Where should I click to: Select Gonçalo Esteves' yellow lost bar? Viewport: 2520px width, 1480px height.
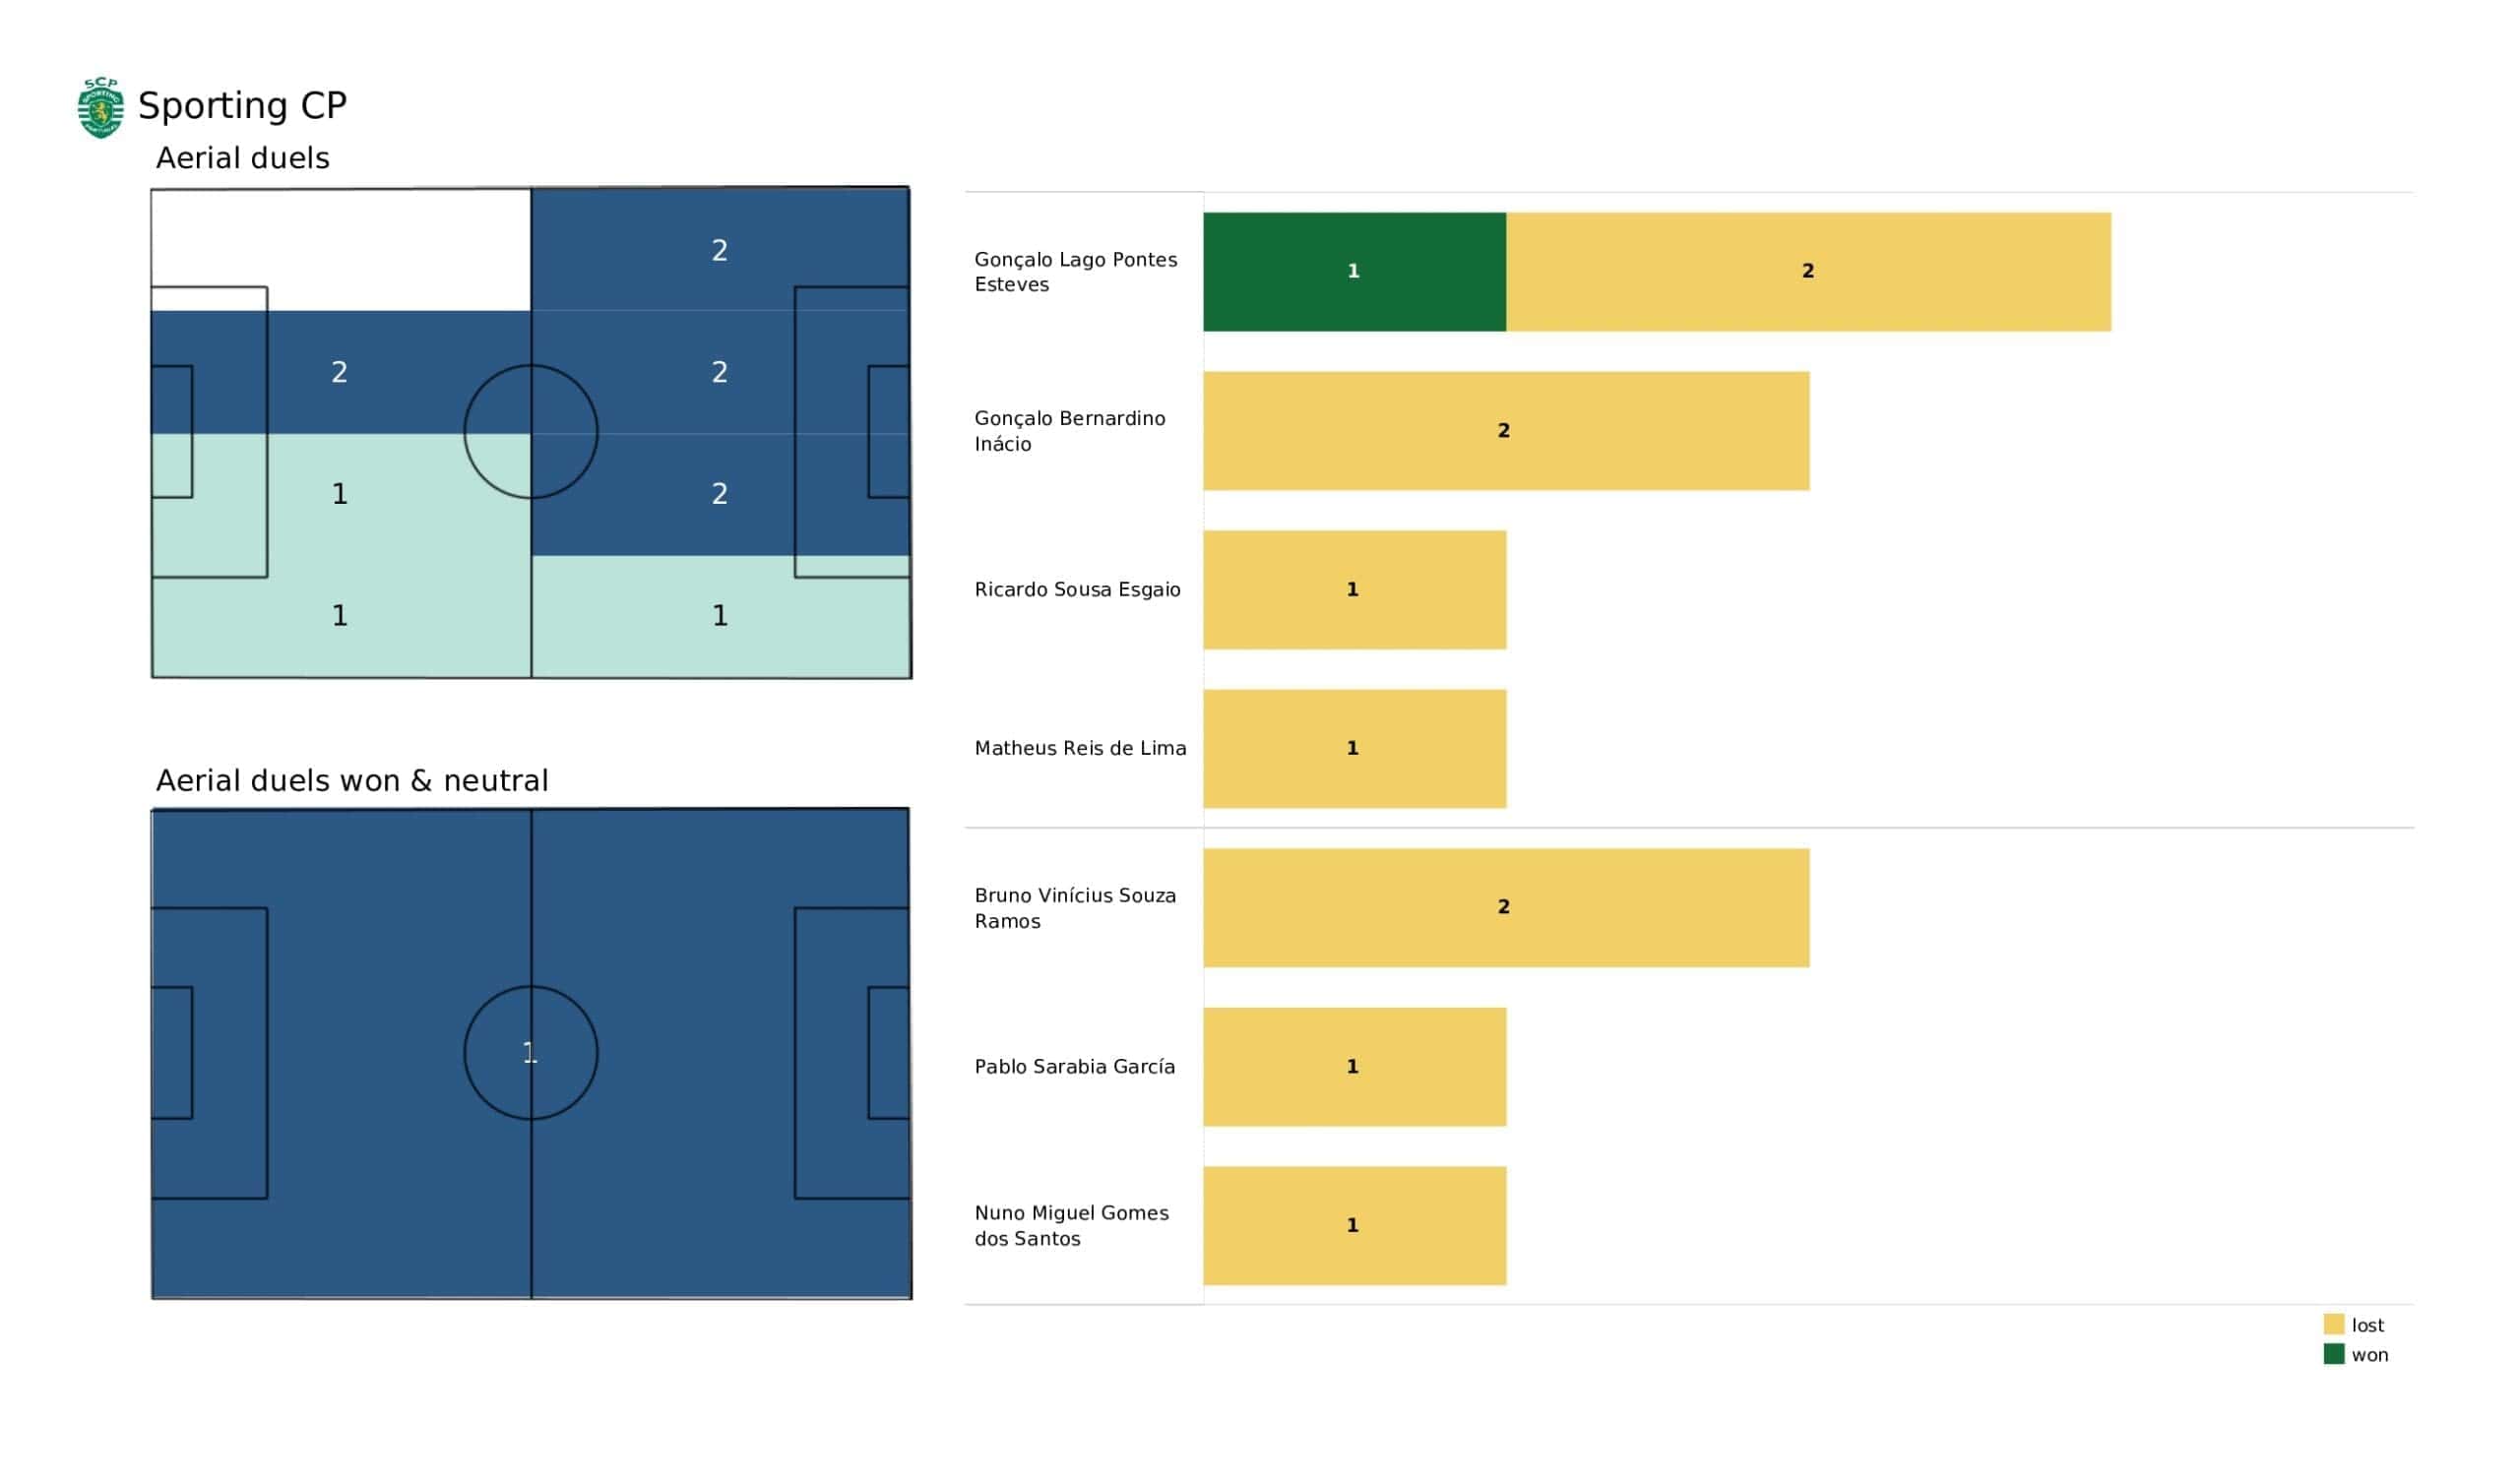coord(1808,271)
